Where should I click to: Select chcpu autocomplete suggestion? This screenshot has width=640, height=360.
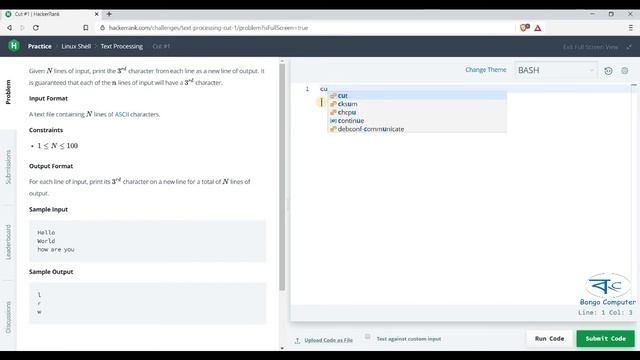pyautogui.click(x=417, y=112)
